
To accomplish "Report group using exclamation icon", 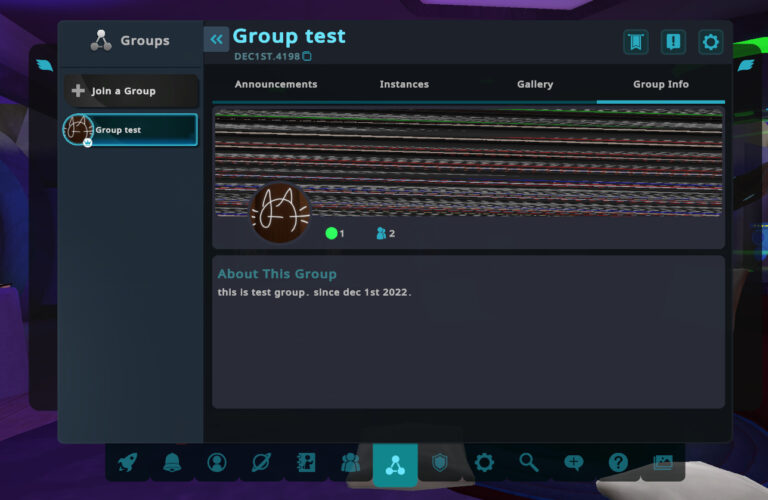I will tap(673, 41).
